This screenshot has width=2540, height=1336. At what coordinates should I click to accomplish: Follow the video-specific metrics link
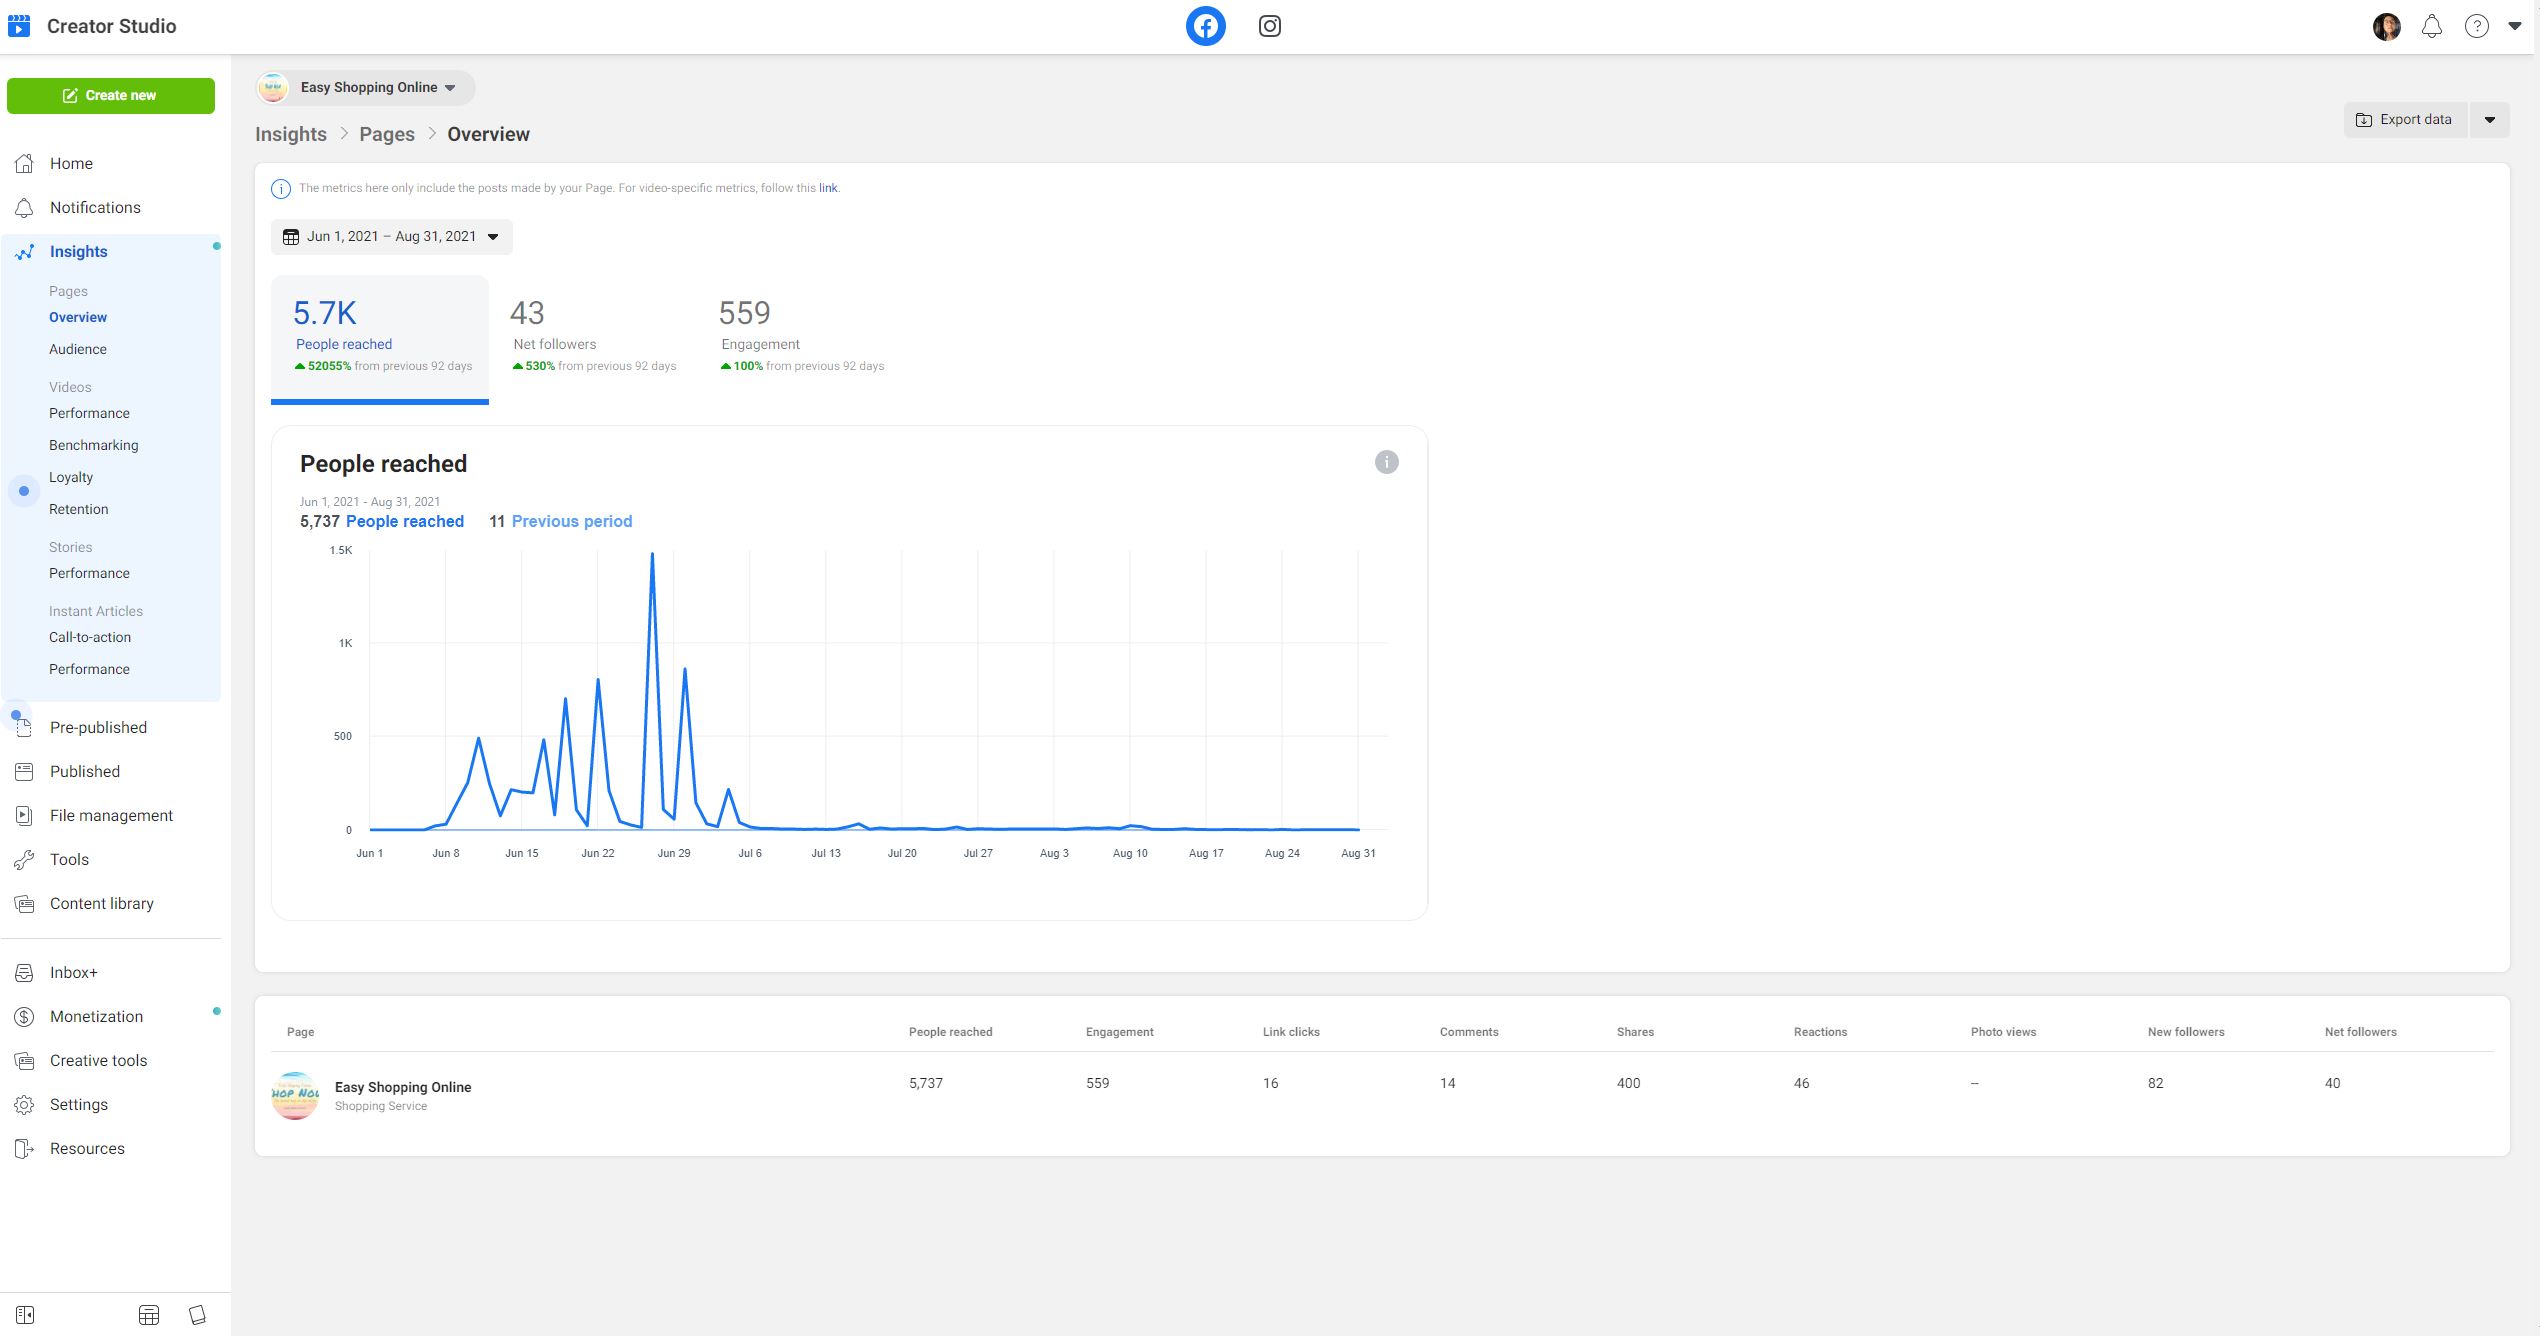pos(827,188)
